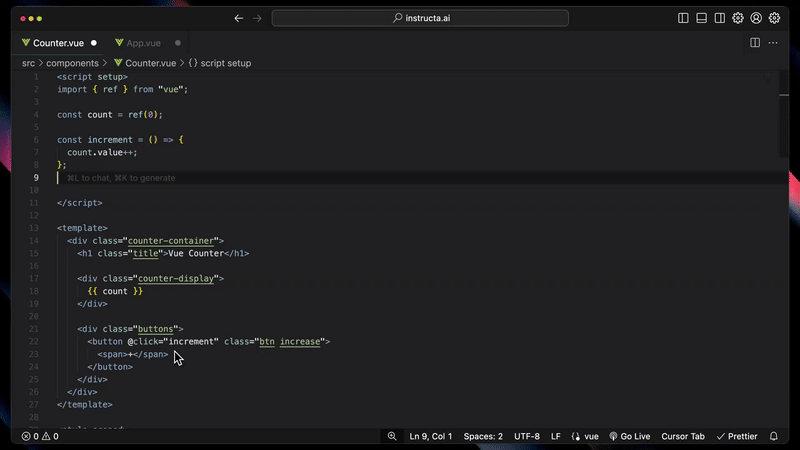Click the "increase" class name
This screenshot has width=800, height=450.
point(299,342)
